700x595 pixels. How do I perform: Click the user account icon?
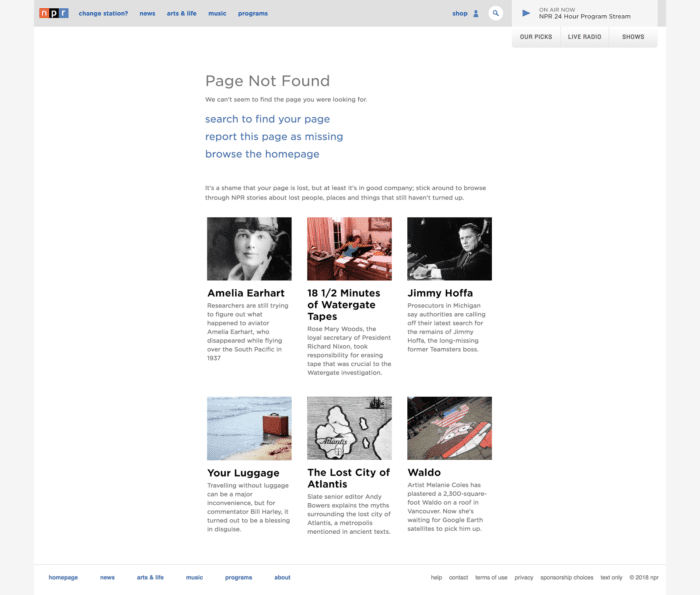click(476, 14)
